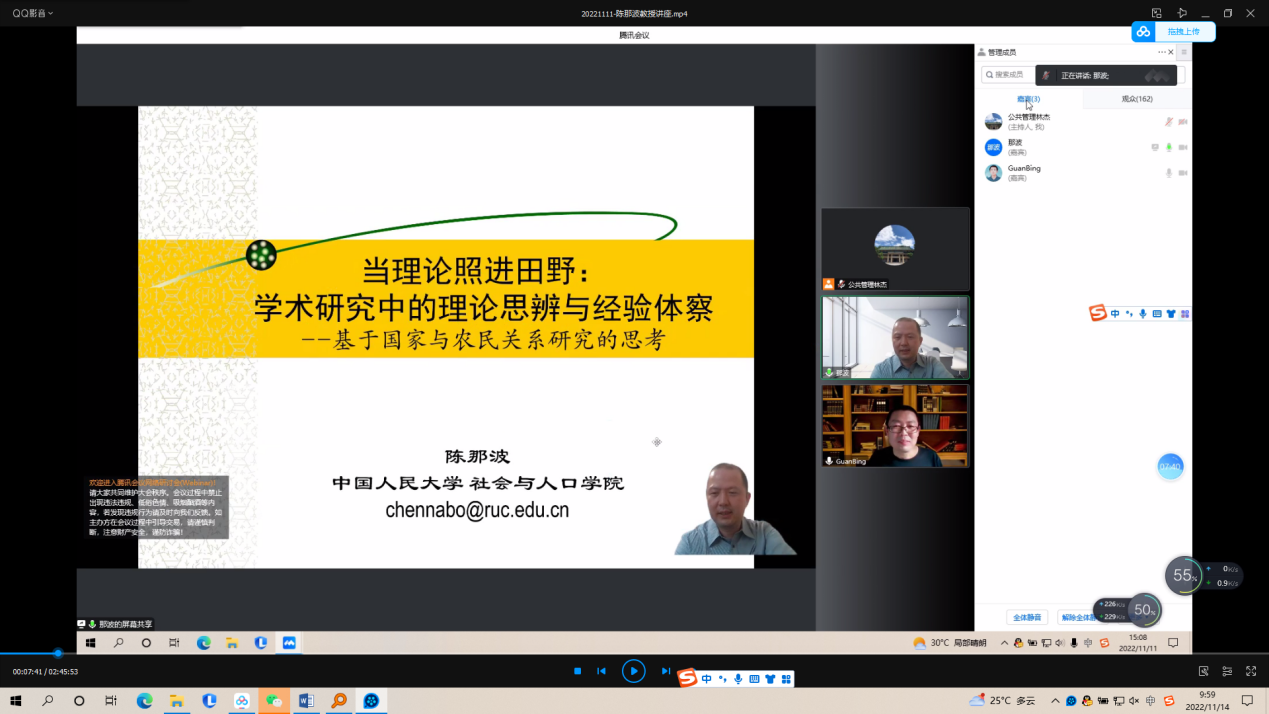Click the 07:40 floating timer bubble
Screen dimensions: 1269x714
click(x=1170, y=466)
